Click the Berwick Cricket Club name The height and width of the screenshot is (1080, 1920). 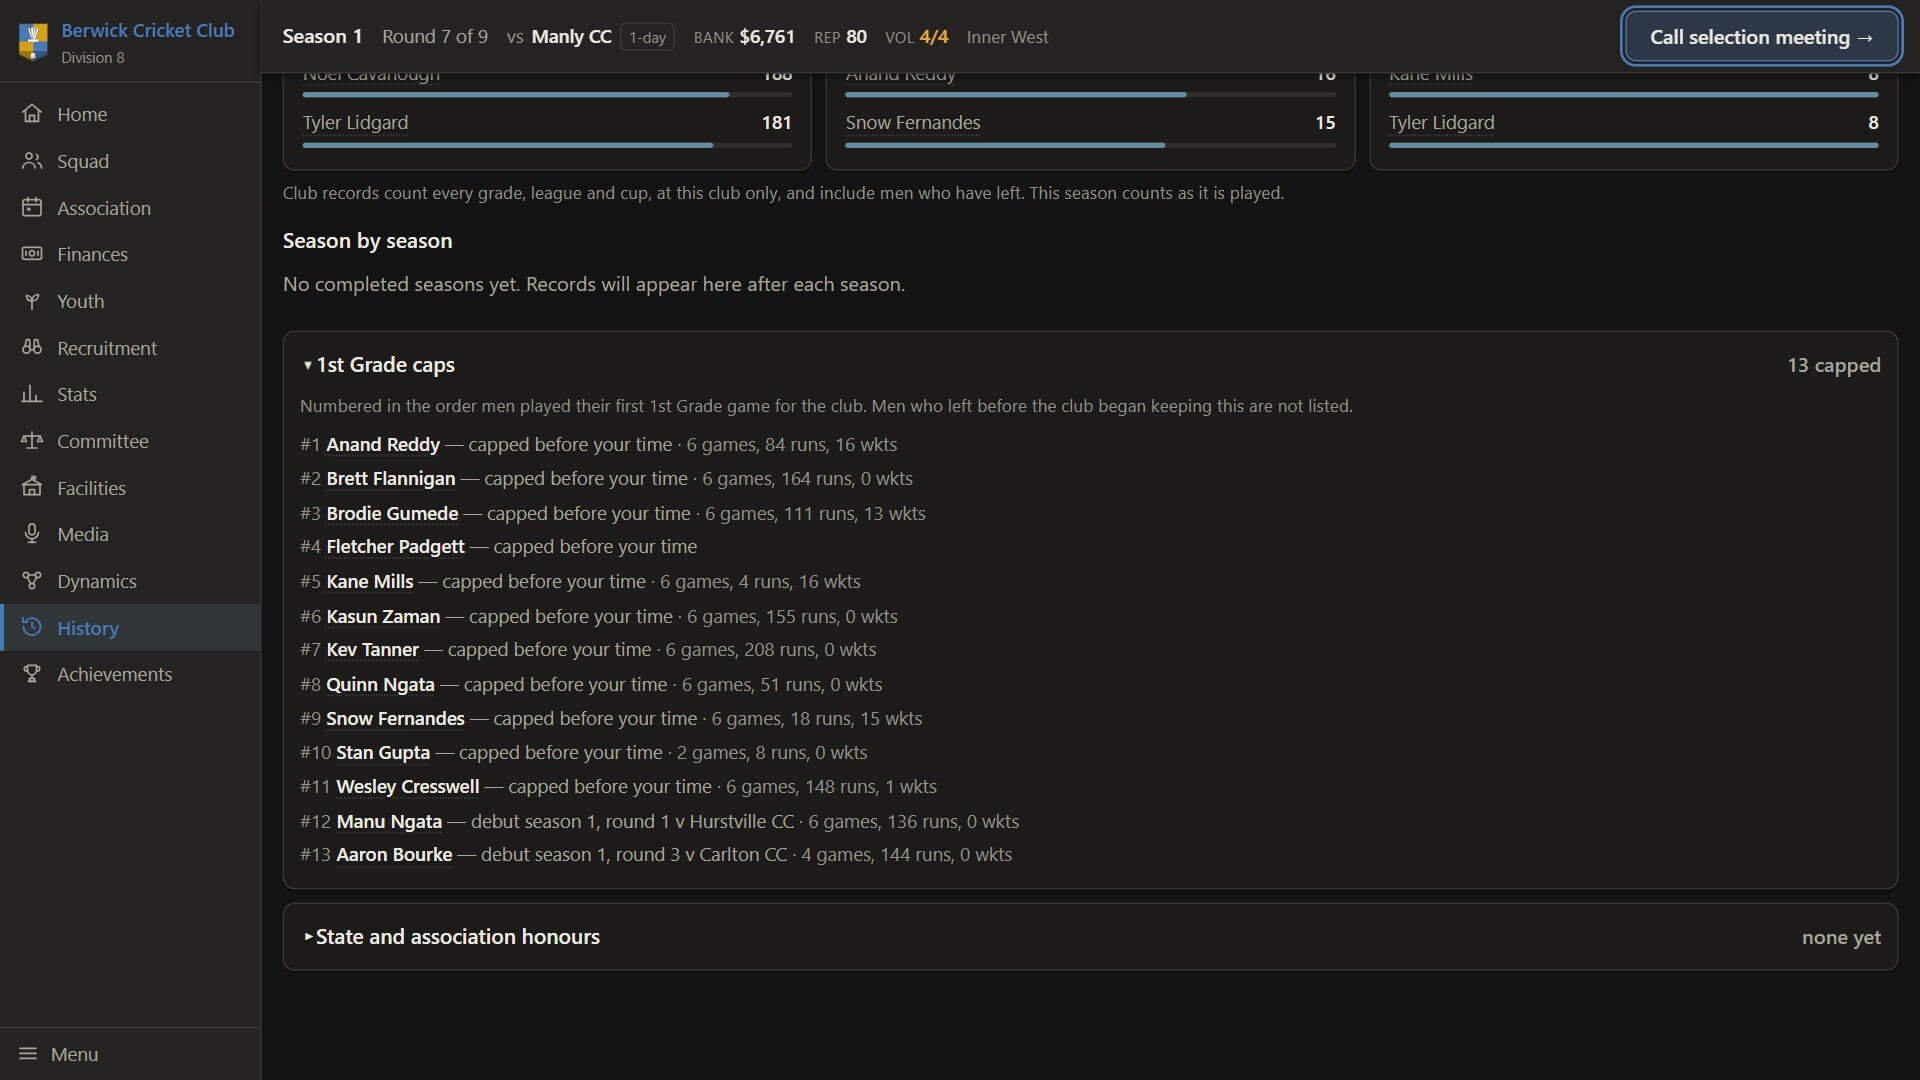click(148, 30)
